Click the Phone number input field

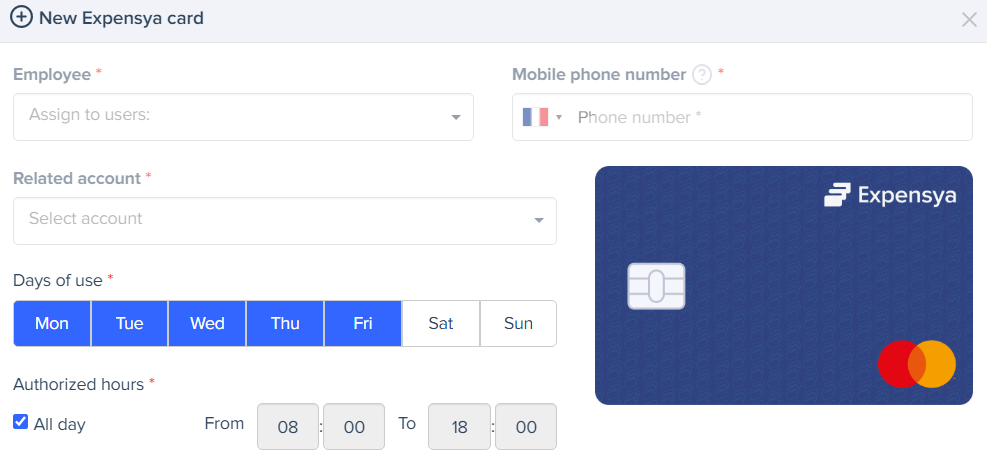770,117
